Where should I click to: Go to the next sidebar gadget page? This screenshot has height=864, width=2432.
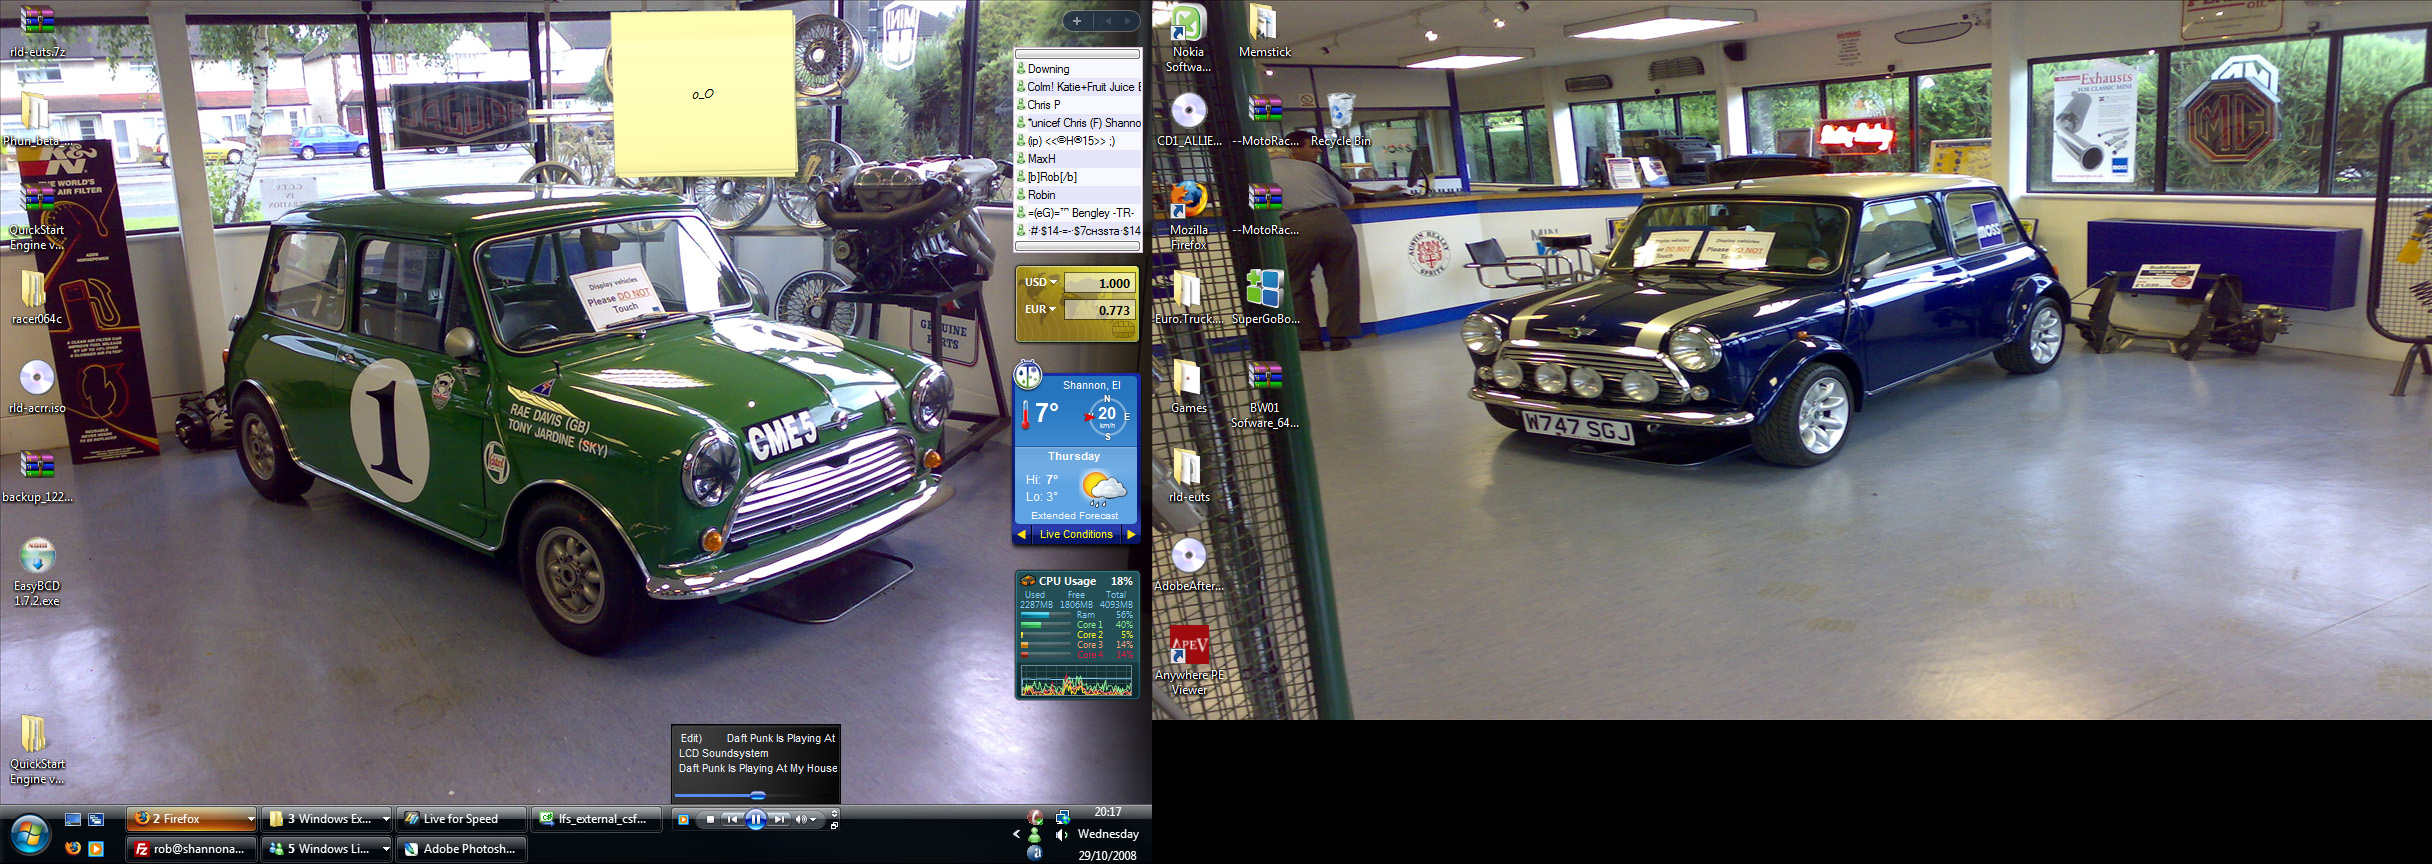click(x=1128, y=20)
